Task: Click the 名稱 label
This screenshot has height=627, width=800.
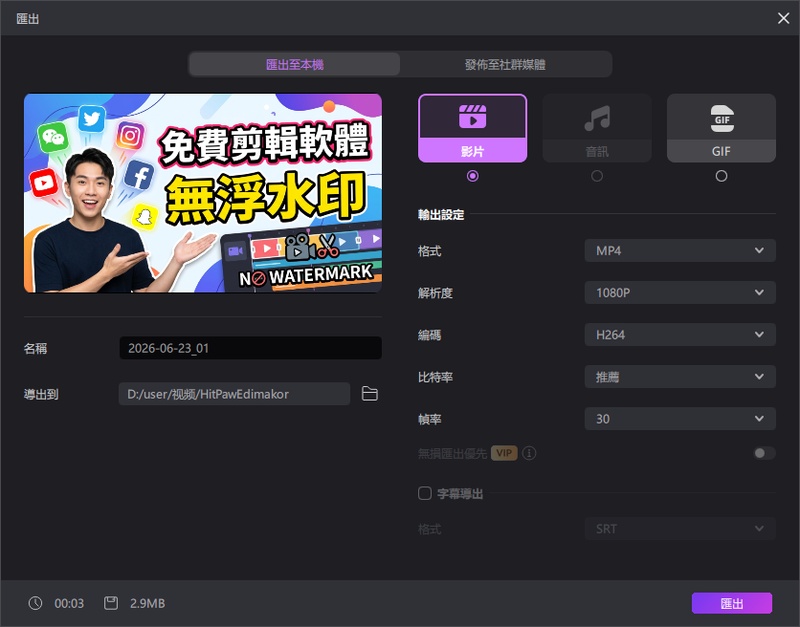Action: point(35,348)
